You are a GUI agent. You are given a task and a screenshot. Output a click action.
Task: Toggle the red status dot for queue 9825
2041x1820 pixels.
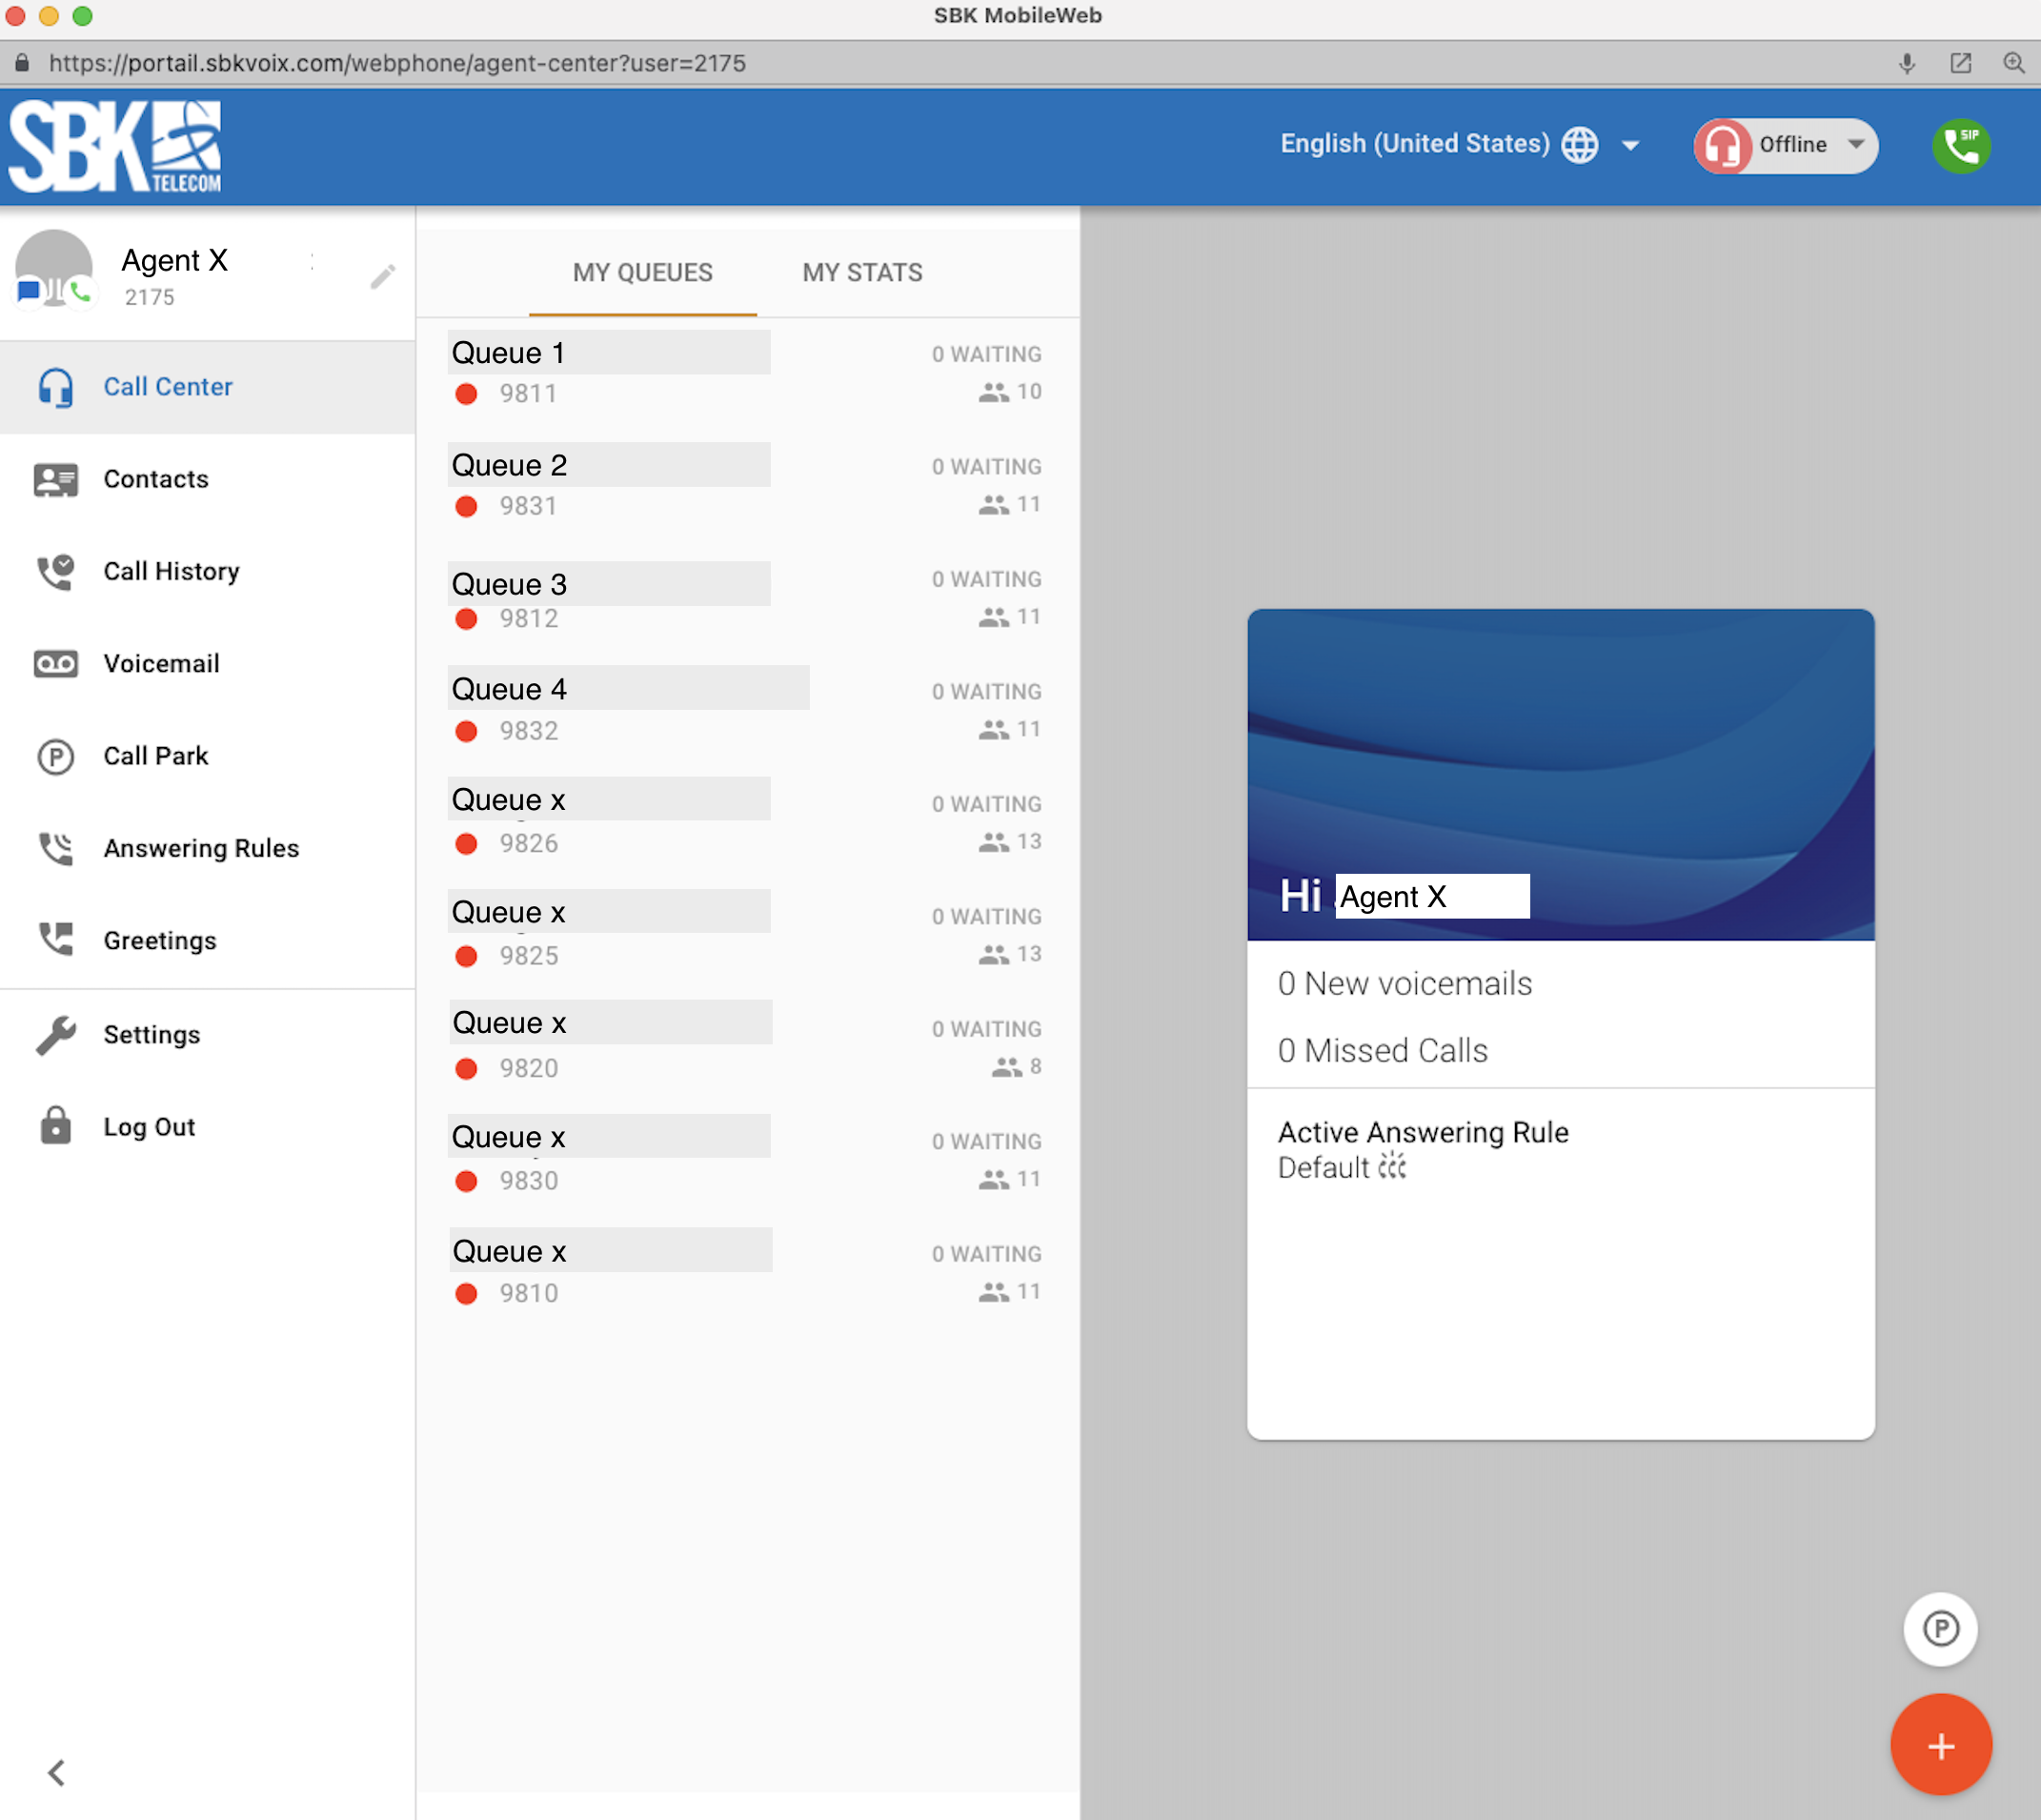tap(466, 957)
